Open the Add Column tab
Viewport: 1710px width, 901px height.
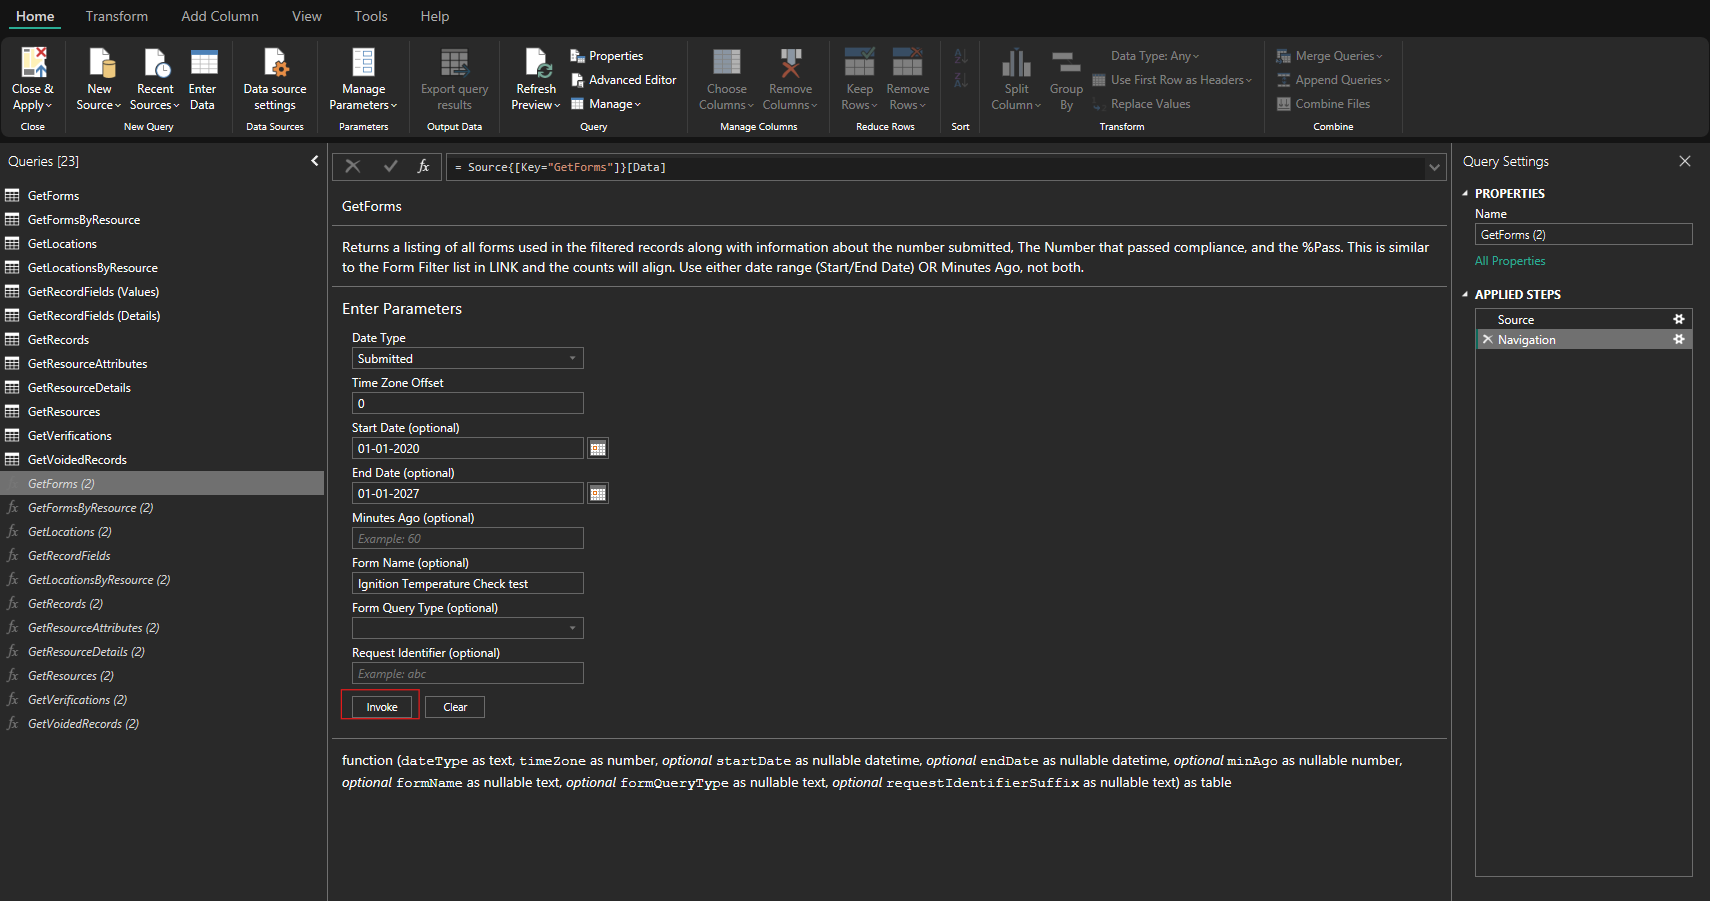[x=219, y=16]
